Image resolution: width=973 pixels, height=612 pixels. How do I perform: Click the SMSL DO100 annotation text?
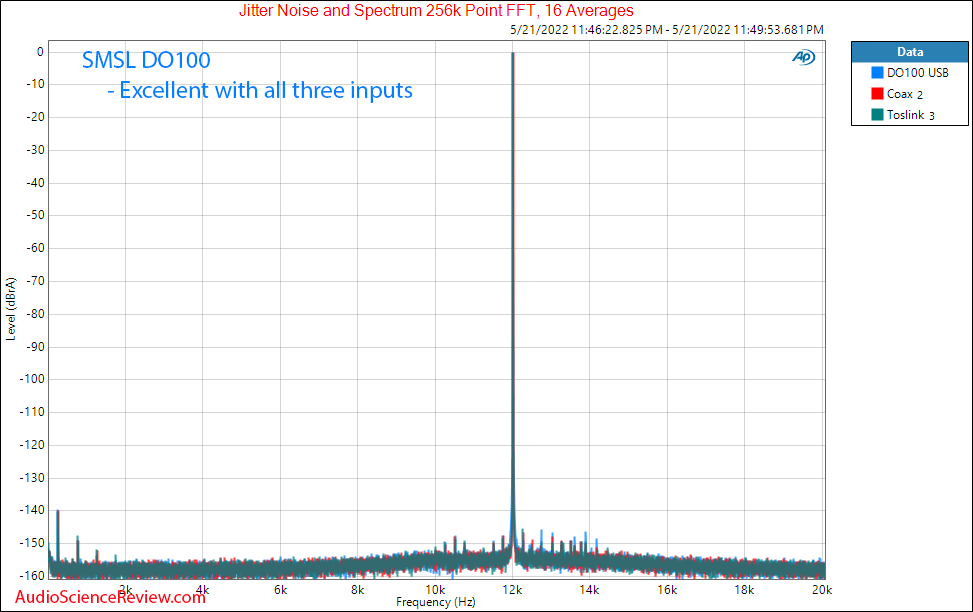145,61
